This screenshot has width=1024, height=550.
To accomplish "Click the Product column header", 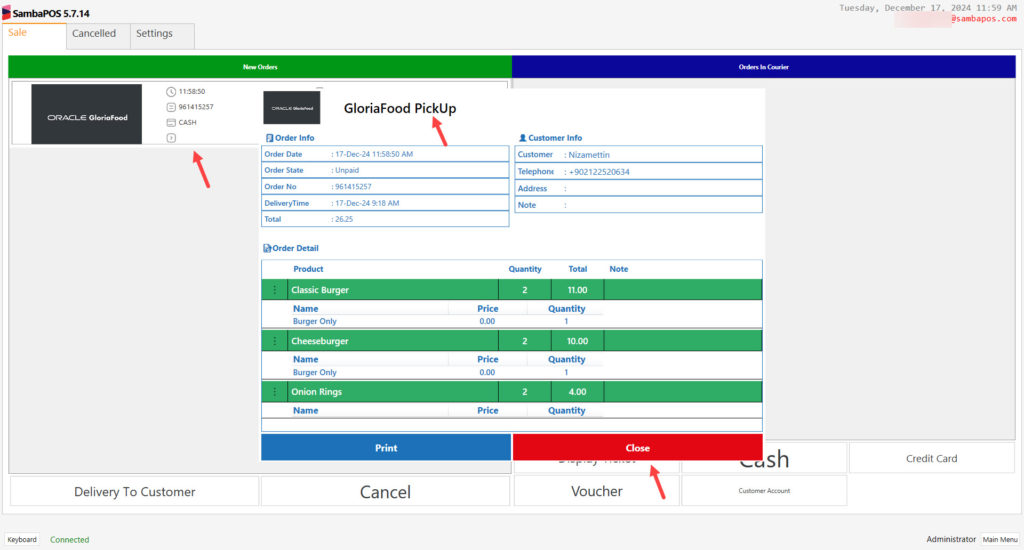I will click(308, 268).
